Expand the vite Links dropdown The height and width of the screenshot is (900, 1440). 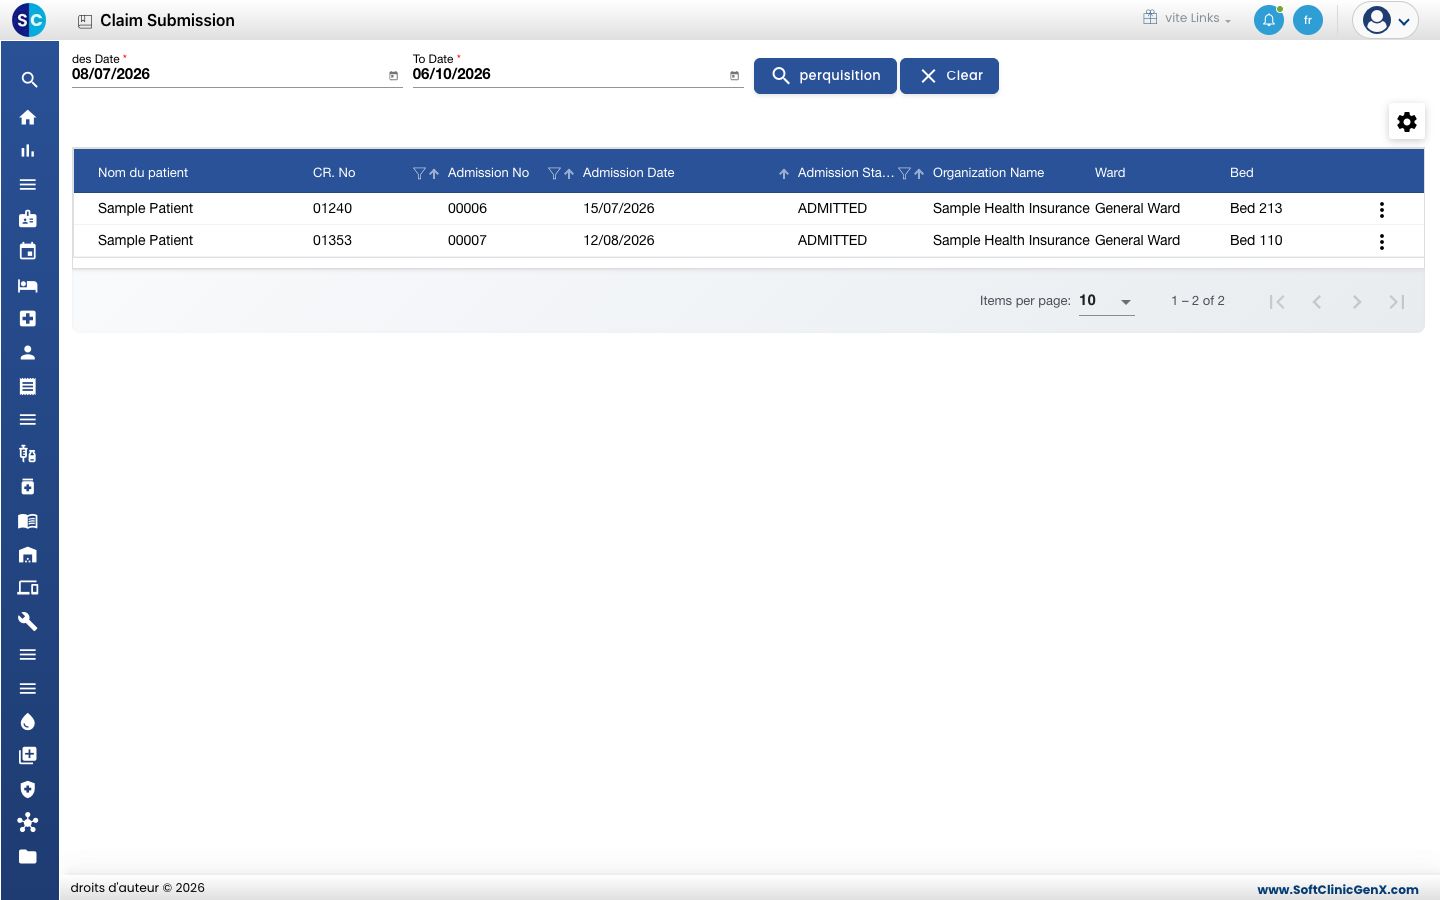[x=1187, y=18]
